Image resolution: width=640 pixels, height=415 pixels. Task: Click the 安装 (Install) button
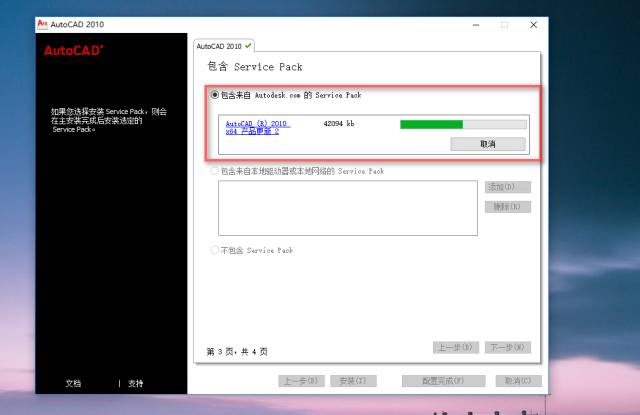point(353,381)
